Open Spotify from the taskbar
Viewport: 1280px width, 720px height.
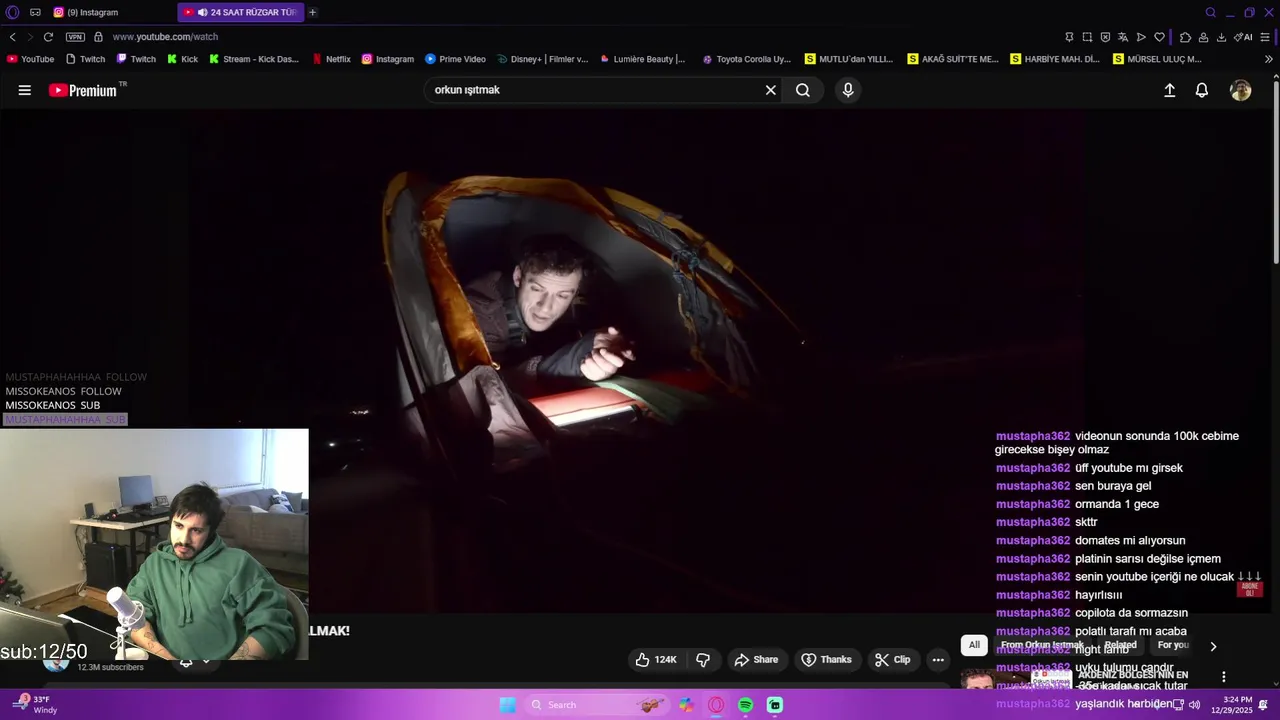pyautogui.click(x=745, y=705)
